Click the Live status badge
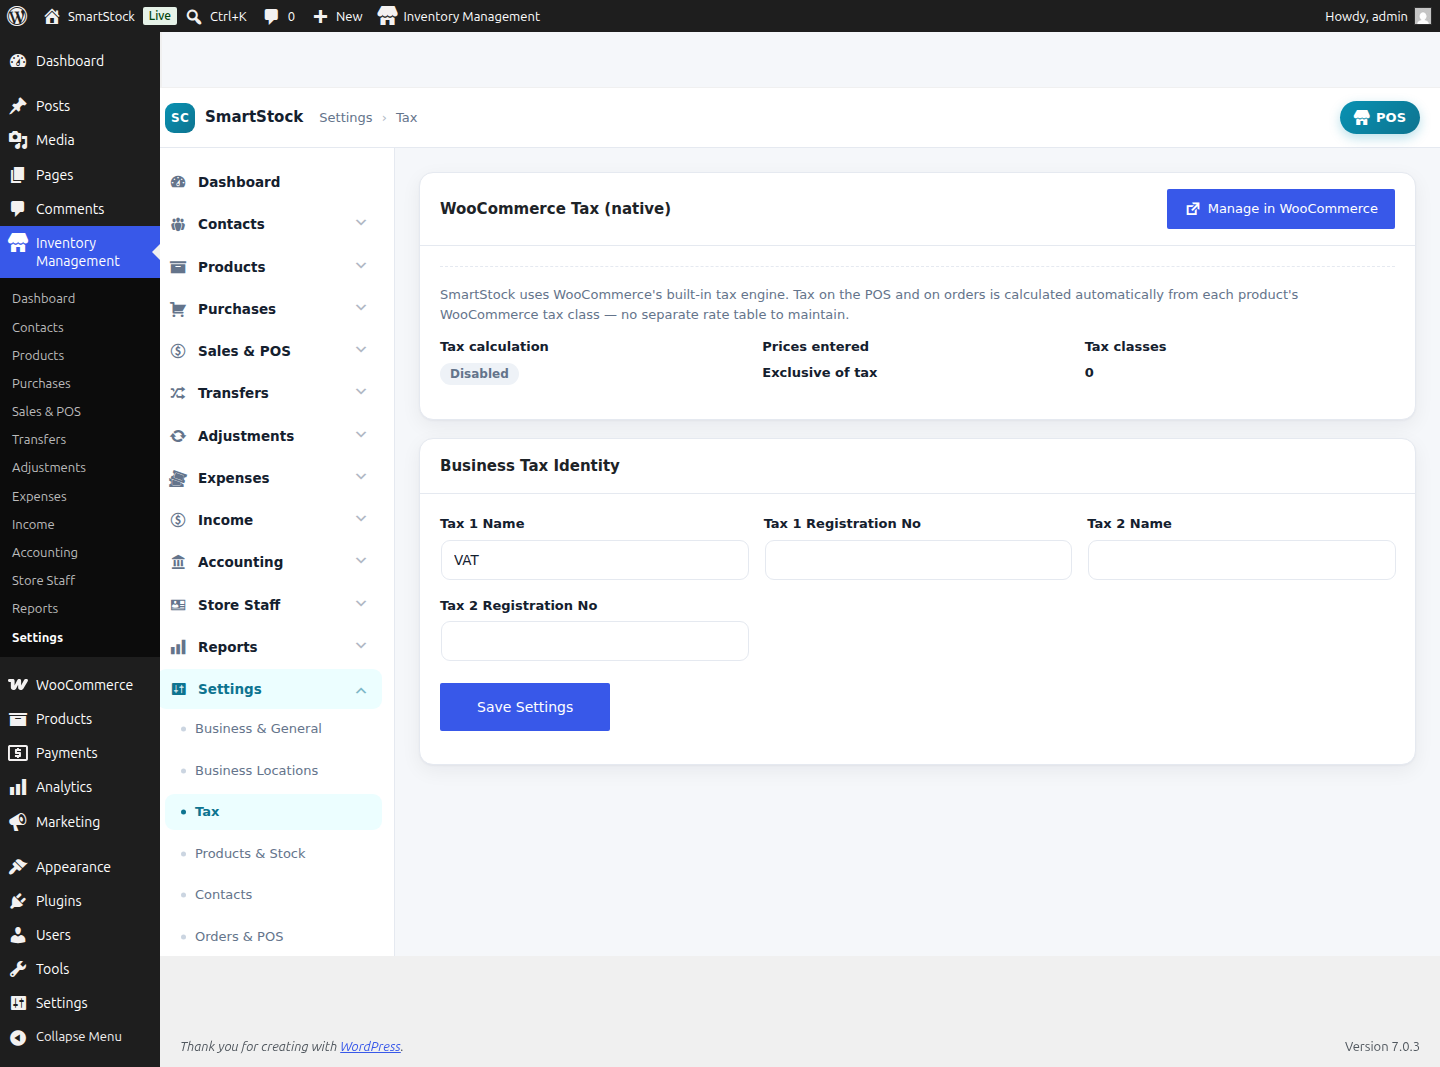Screen dimensions: 1440x1067 pyautogui.click(x=160, y=16)
